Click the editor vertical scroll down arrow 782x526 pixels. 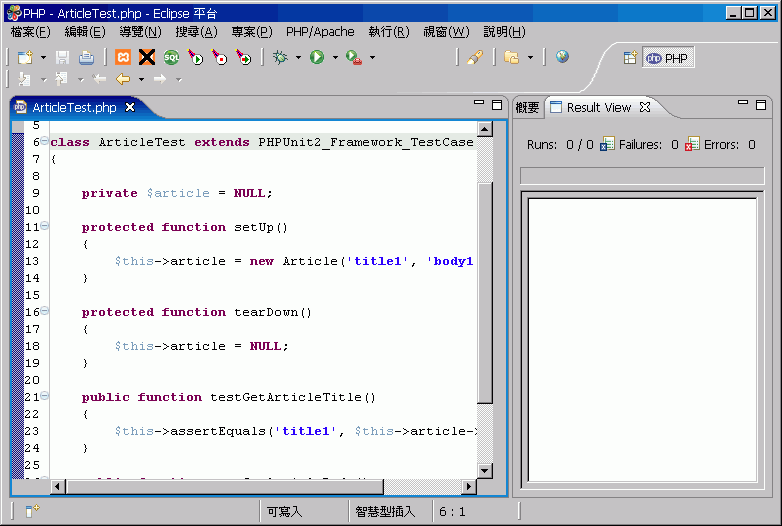[x=485, y=471]
